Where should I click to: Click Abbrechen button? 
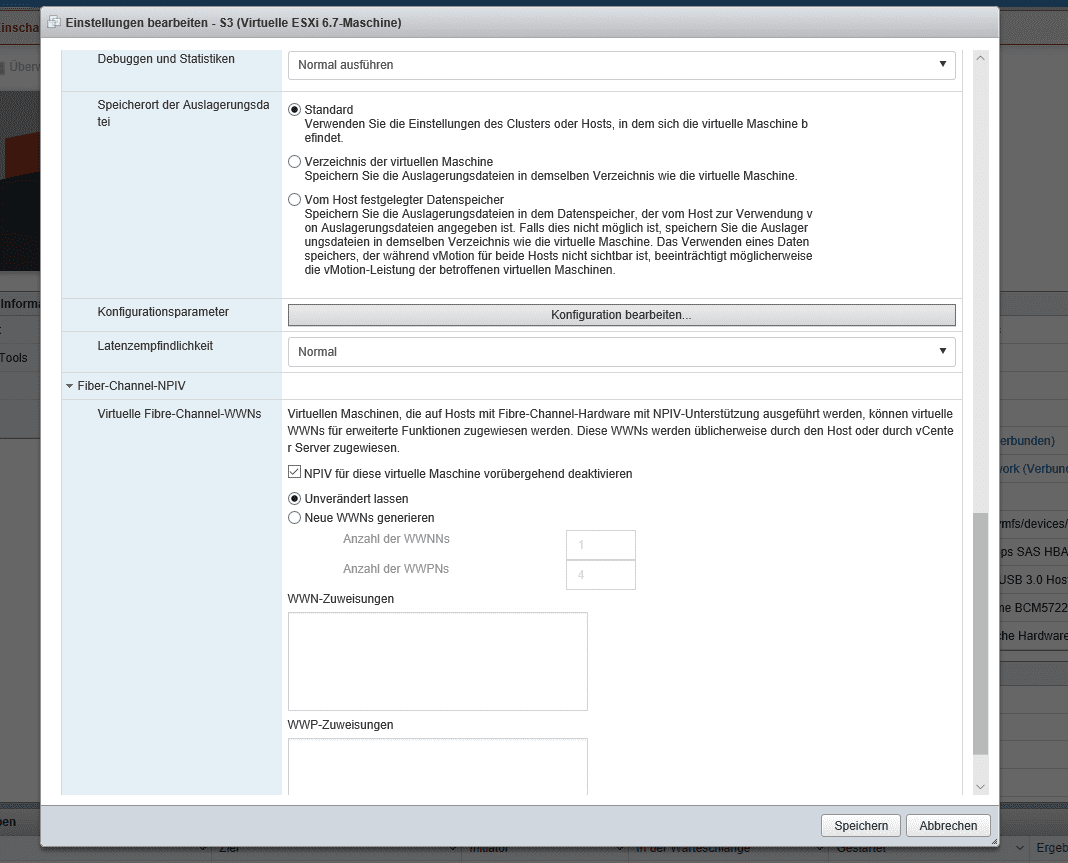pyautogui.click(x=948, y=826)
